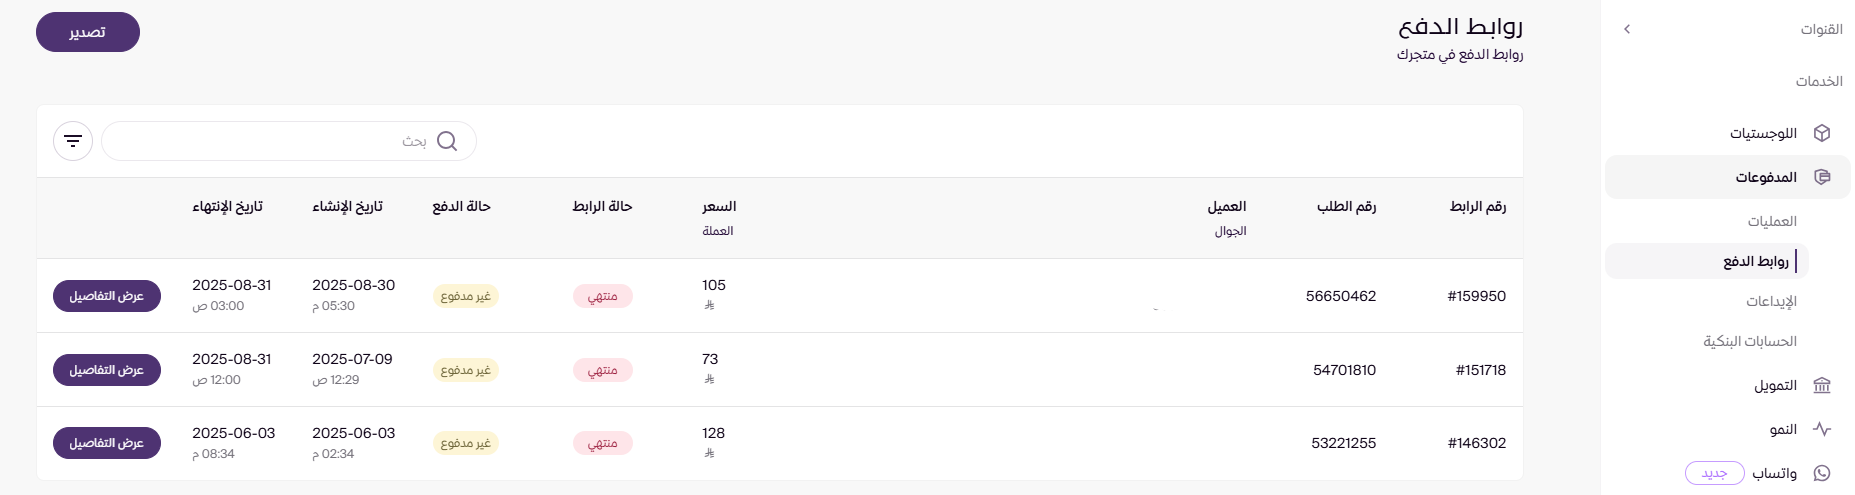1855x495 pixels.
Task: Click the Logistics box icon
Action: click(x=1822, y=133)
